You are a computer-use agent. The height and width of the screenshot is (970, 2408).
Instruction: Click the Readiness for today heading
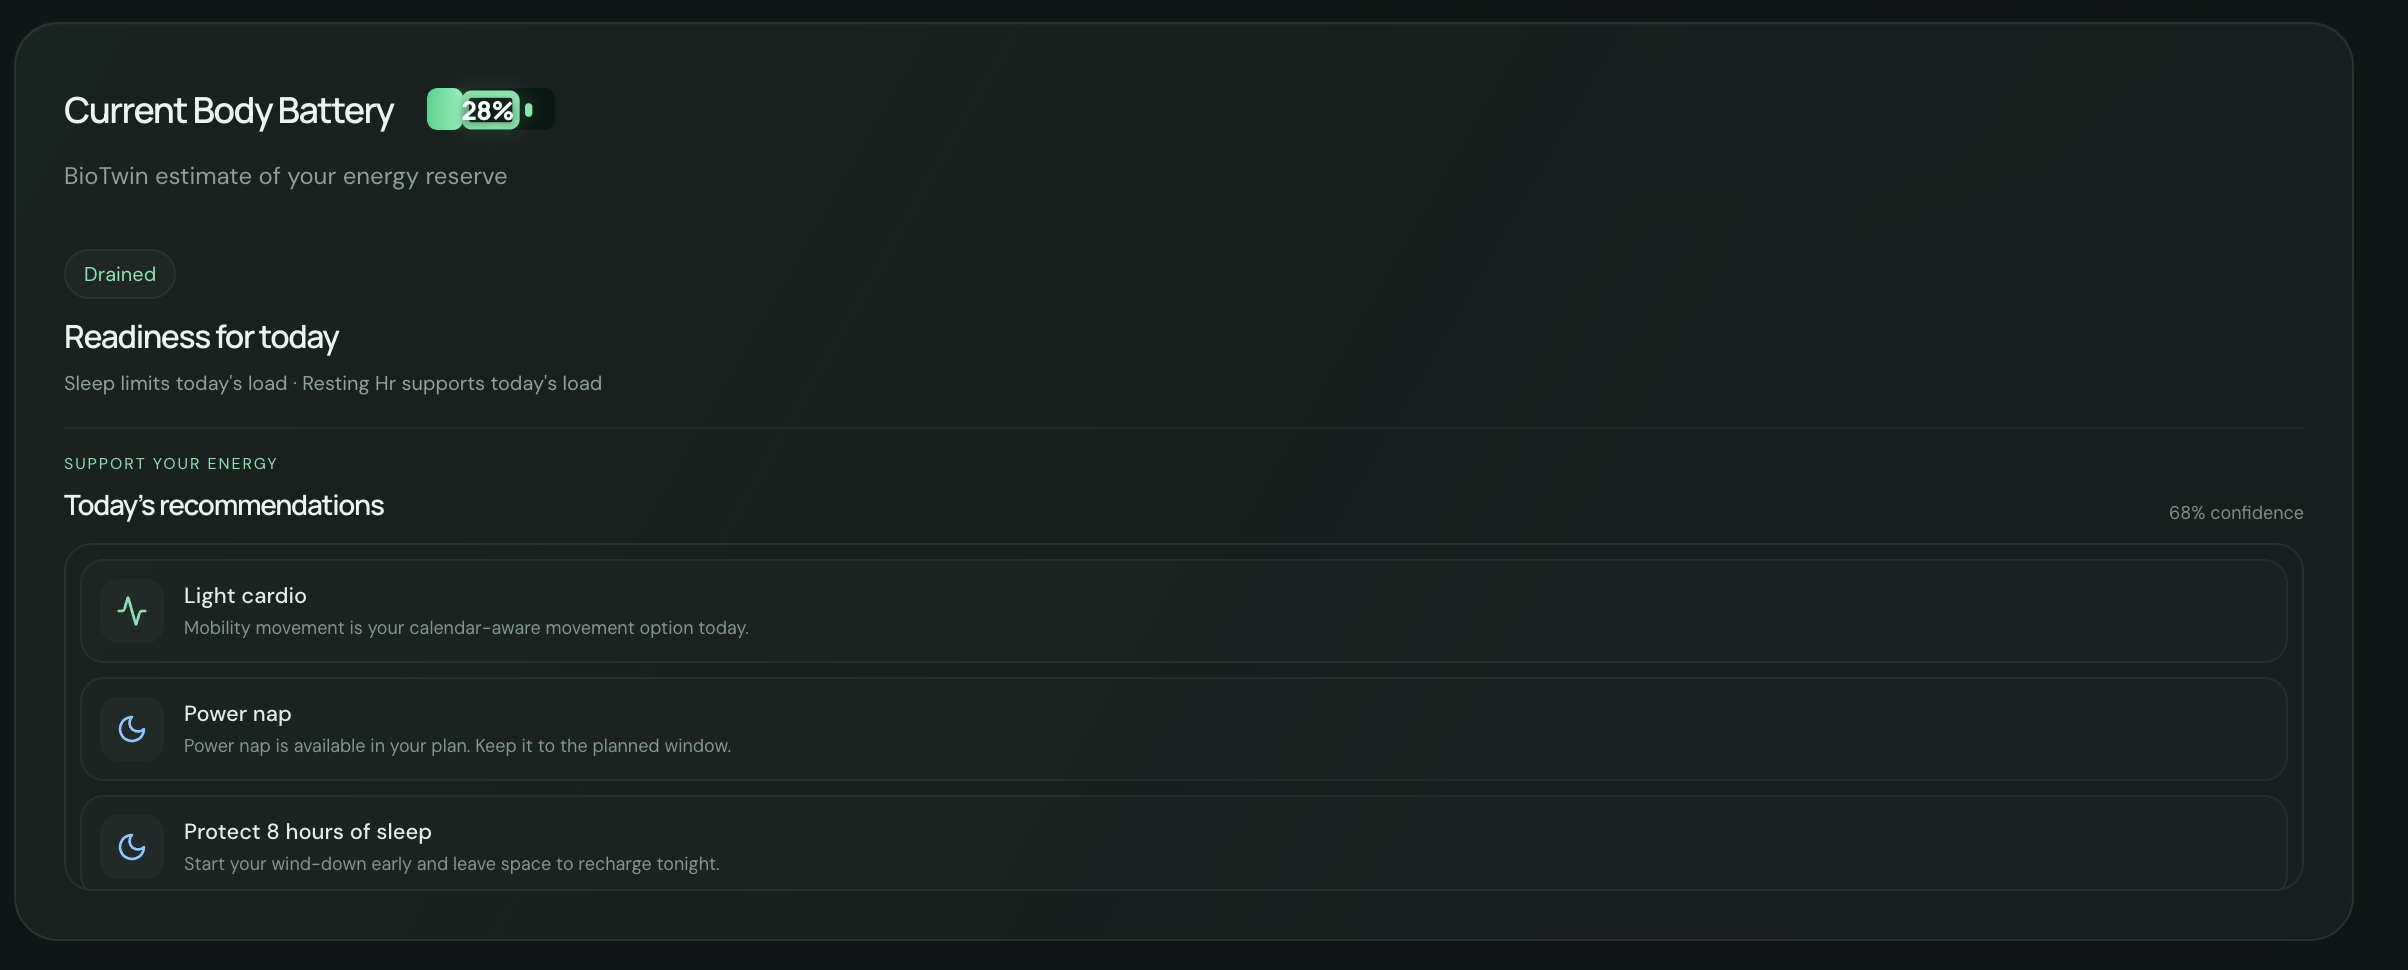(x=201, y=337)
